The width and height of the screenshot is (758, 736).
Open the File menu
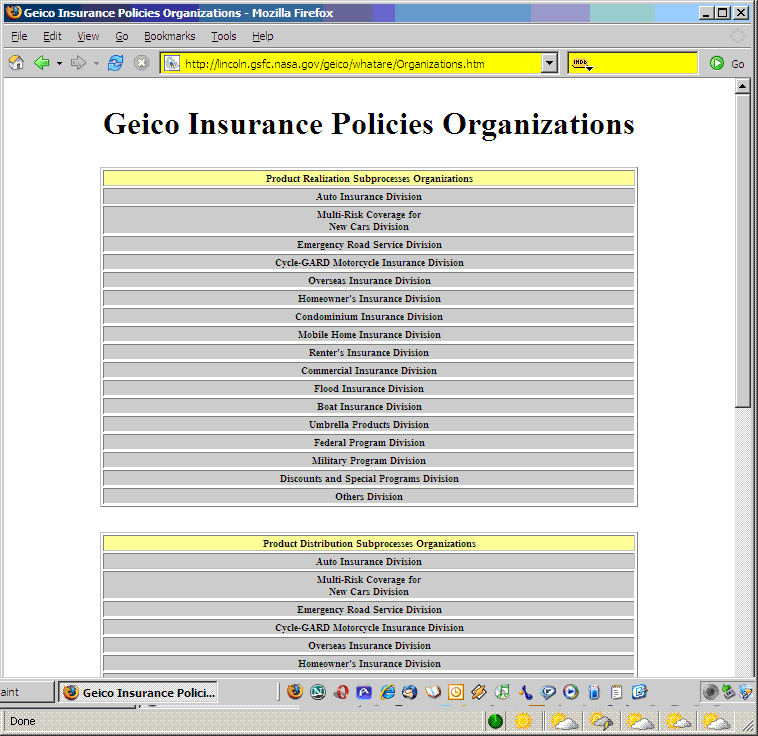point(19,36)
